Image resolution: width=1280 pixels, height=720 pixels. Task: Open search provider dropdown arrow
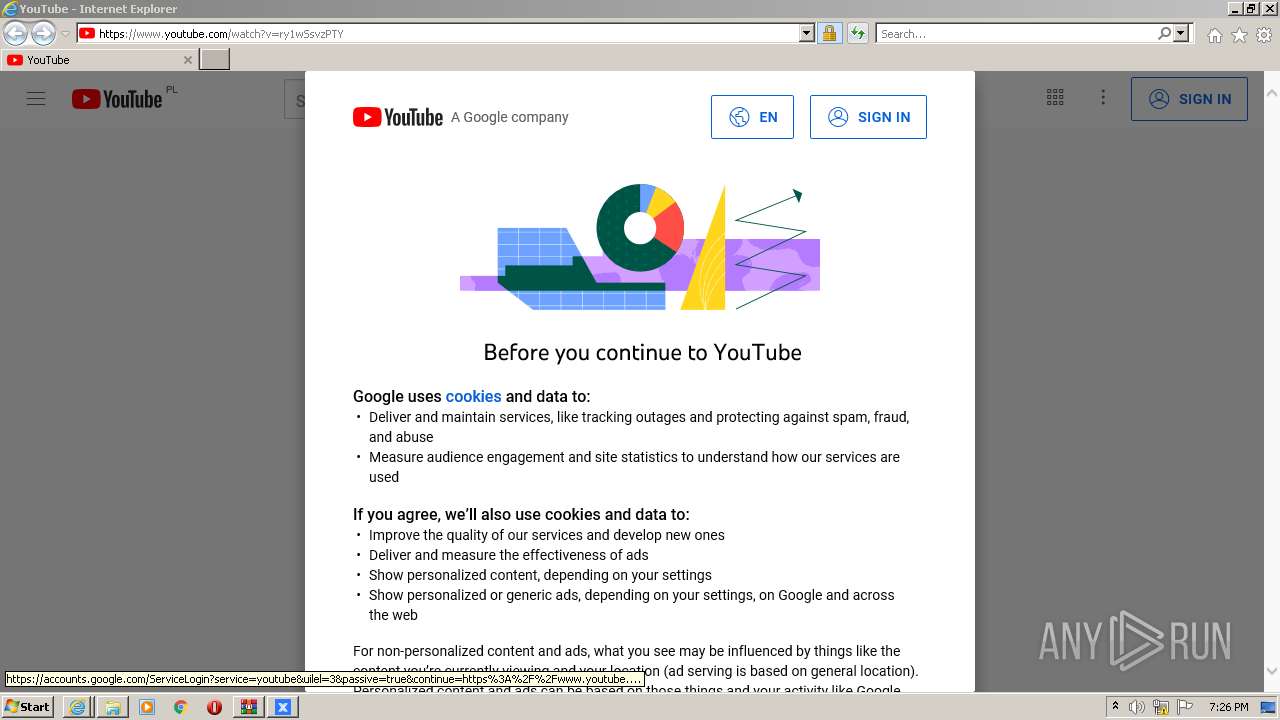click(1181, 33)
